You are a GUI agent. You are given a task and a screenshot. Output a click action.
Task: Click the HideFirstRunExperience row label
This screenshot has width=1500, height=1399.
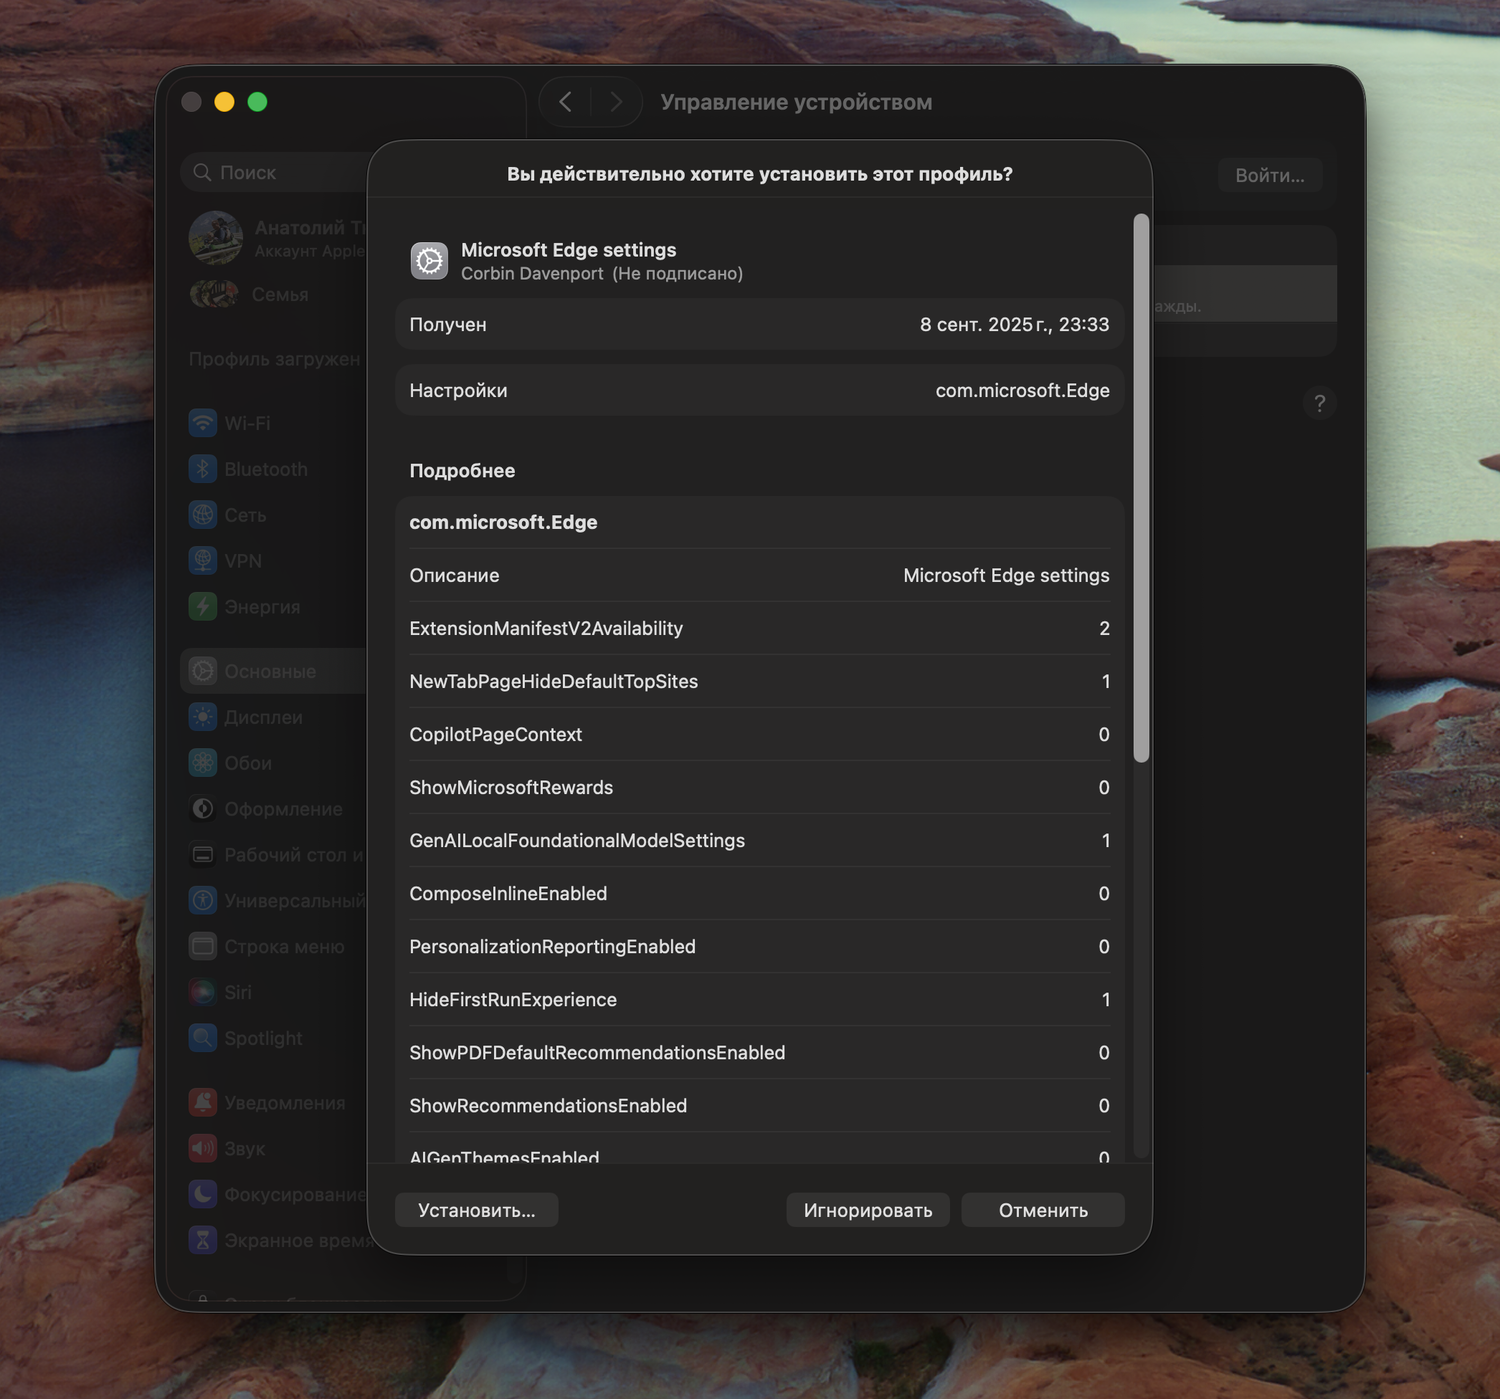point(513,999)
